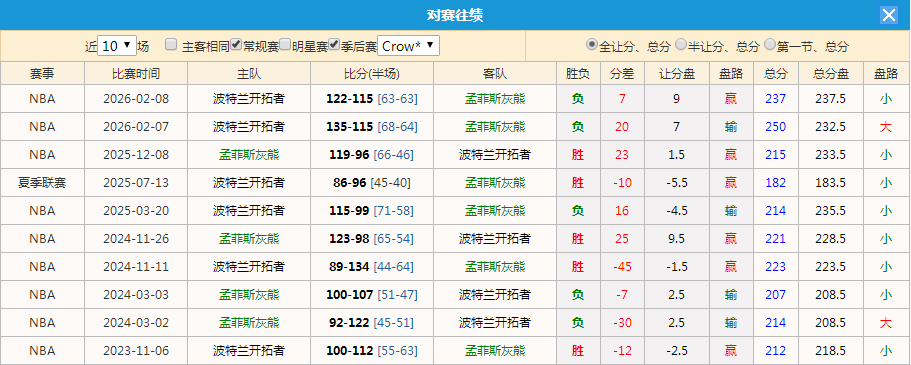Open score 122-115 on 2026-02-08
Screen dimensions: 911x365
tap(349, 99)
